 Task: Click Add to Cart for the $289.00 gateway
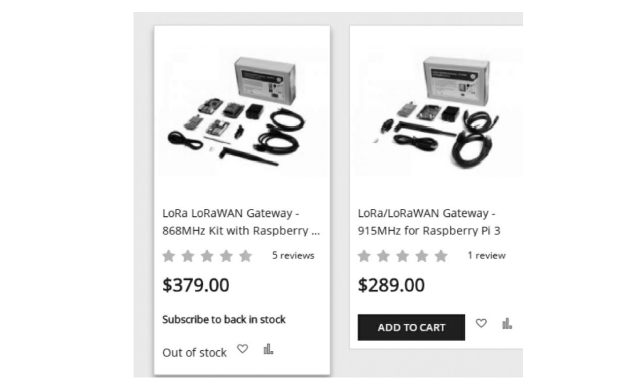411,327
